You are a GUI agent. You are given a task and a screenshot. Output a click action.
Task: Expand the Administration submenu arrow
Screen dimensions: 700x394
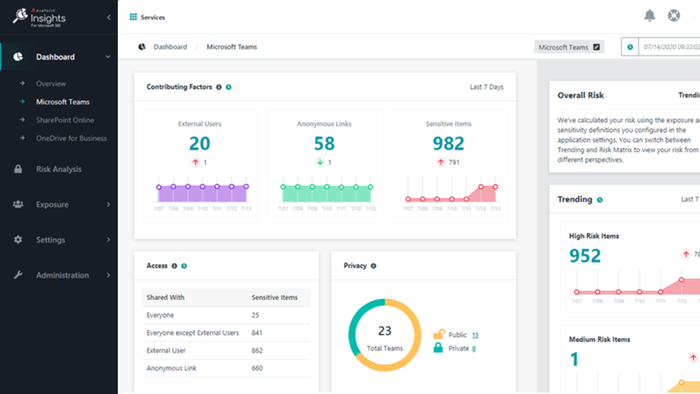pos(108,275)
